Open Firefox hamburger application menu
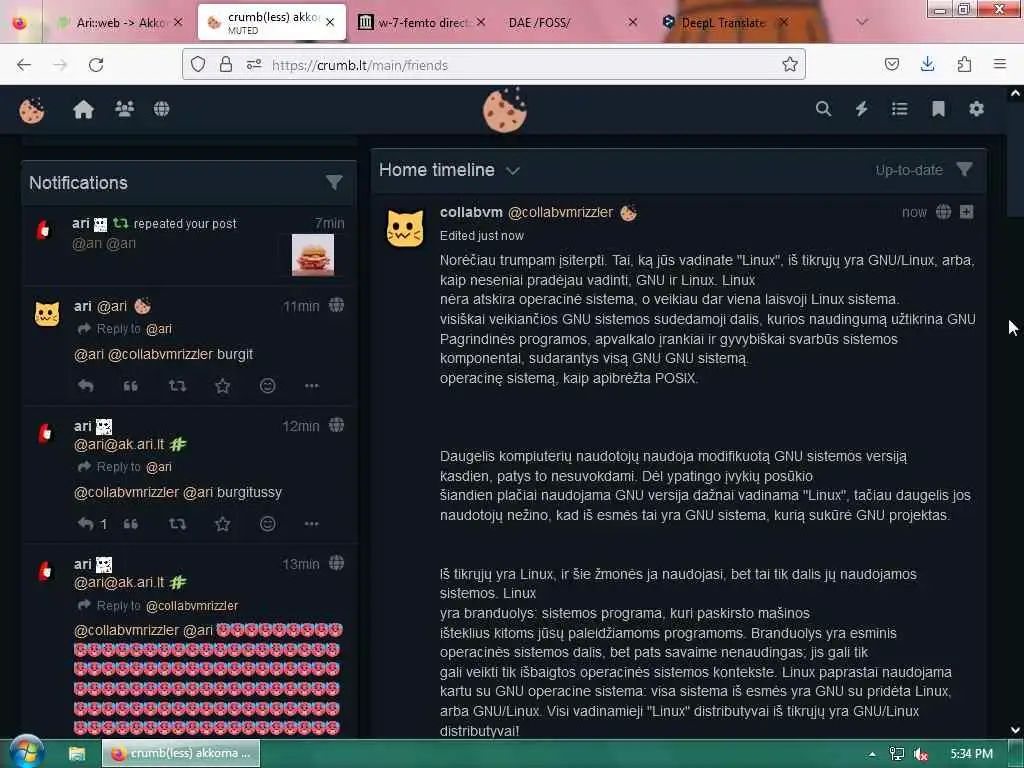The image size is (1024, 768). pos(1000,63)
